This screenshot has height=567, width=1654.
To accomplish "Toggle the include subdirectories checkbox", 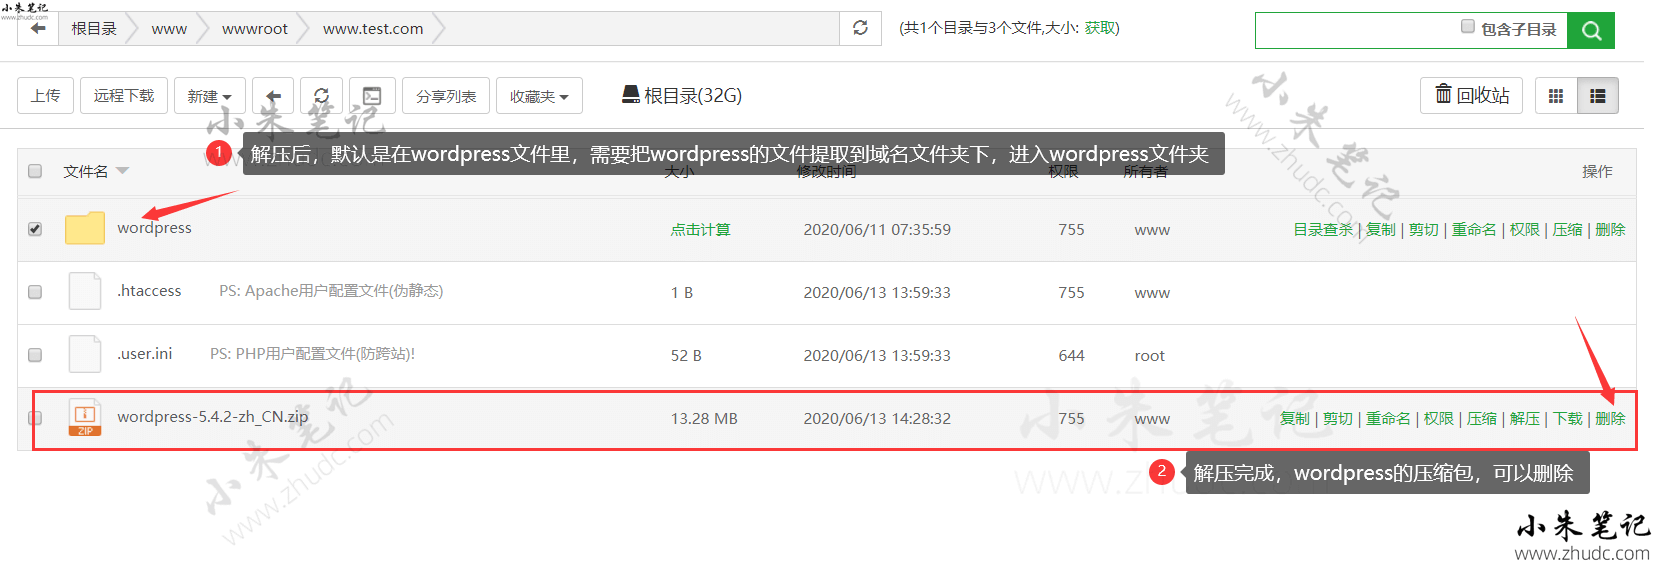I will [x=1468, y=27].
